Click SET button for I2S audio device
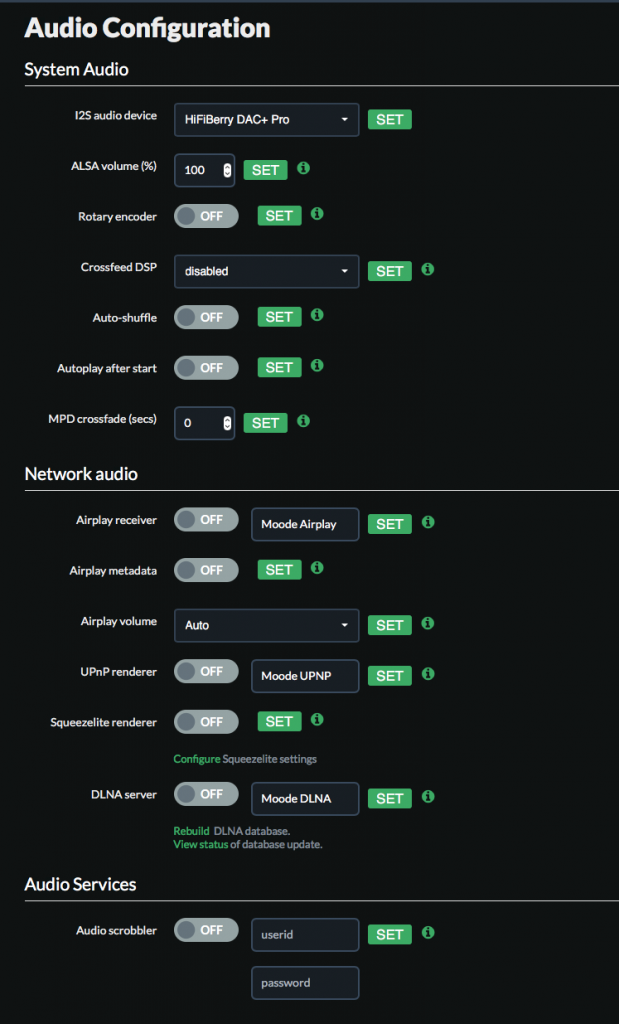This screenshot has height=1024, width=619. click(x=389, y=120)
